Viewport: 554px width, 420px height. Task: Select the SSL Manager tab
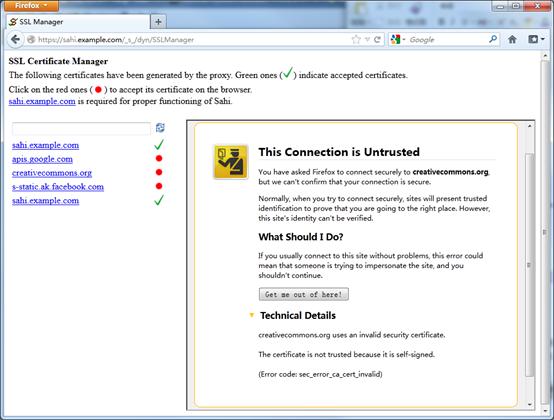tap(78, 22)
